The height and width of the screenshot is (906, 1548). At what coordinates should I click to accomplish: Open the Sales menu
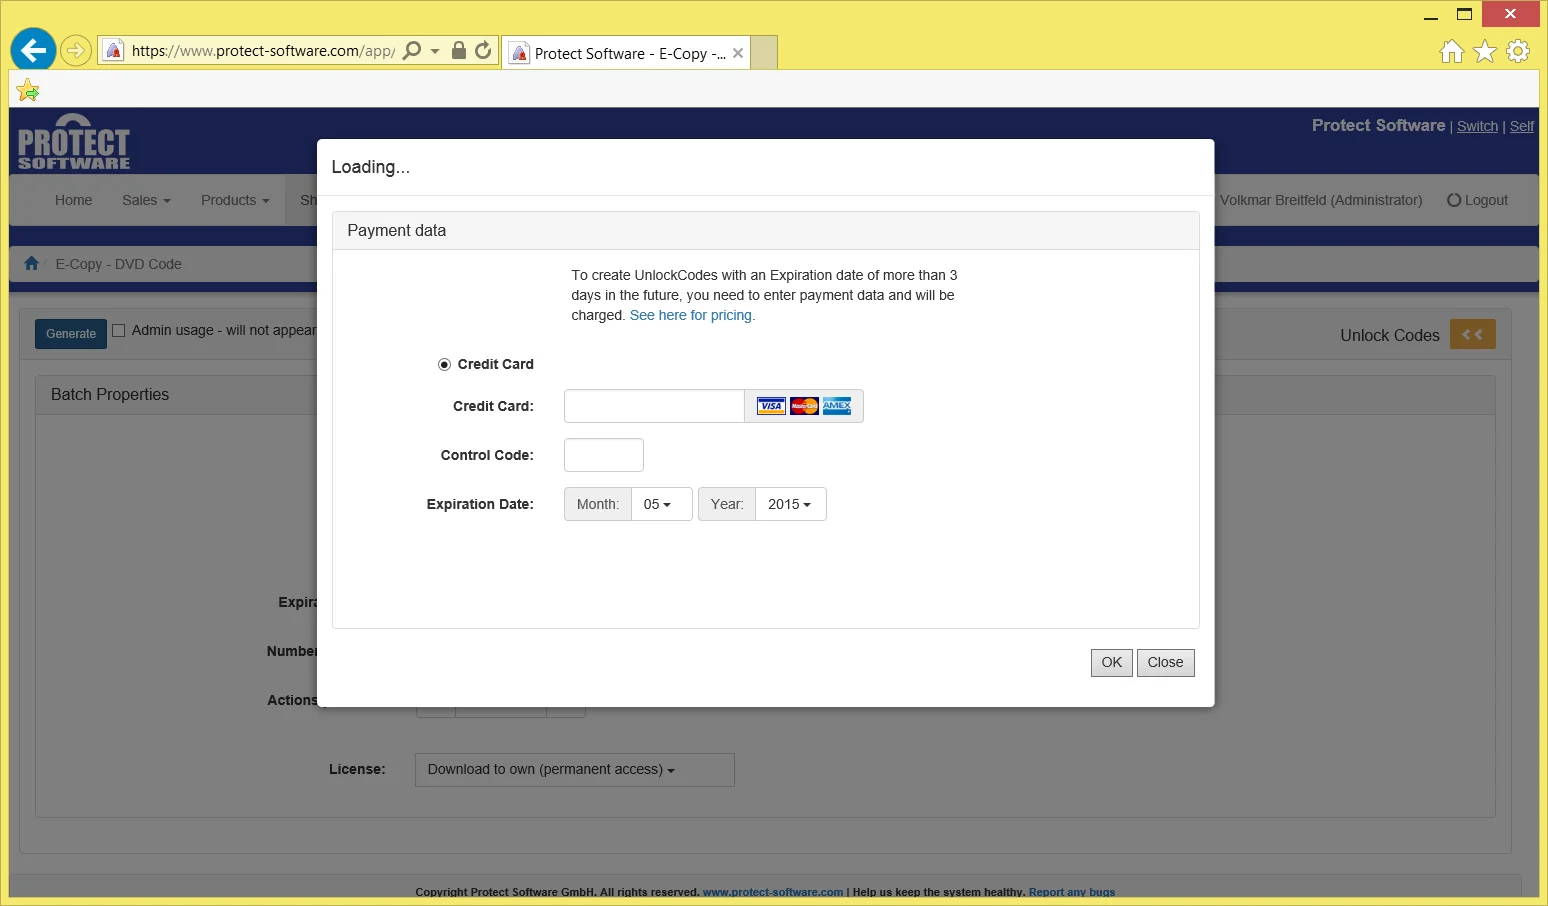pyautogui.click(x=146, y=201)
